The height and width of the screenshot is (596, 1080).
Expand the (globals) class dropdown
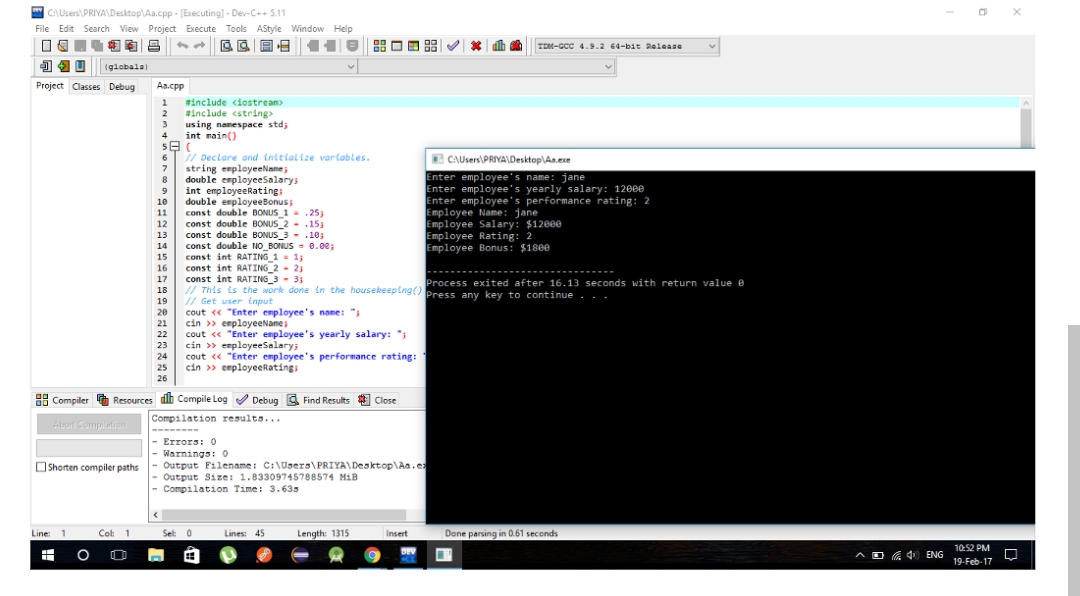350,67
